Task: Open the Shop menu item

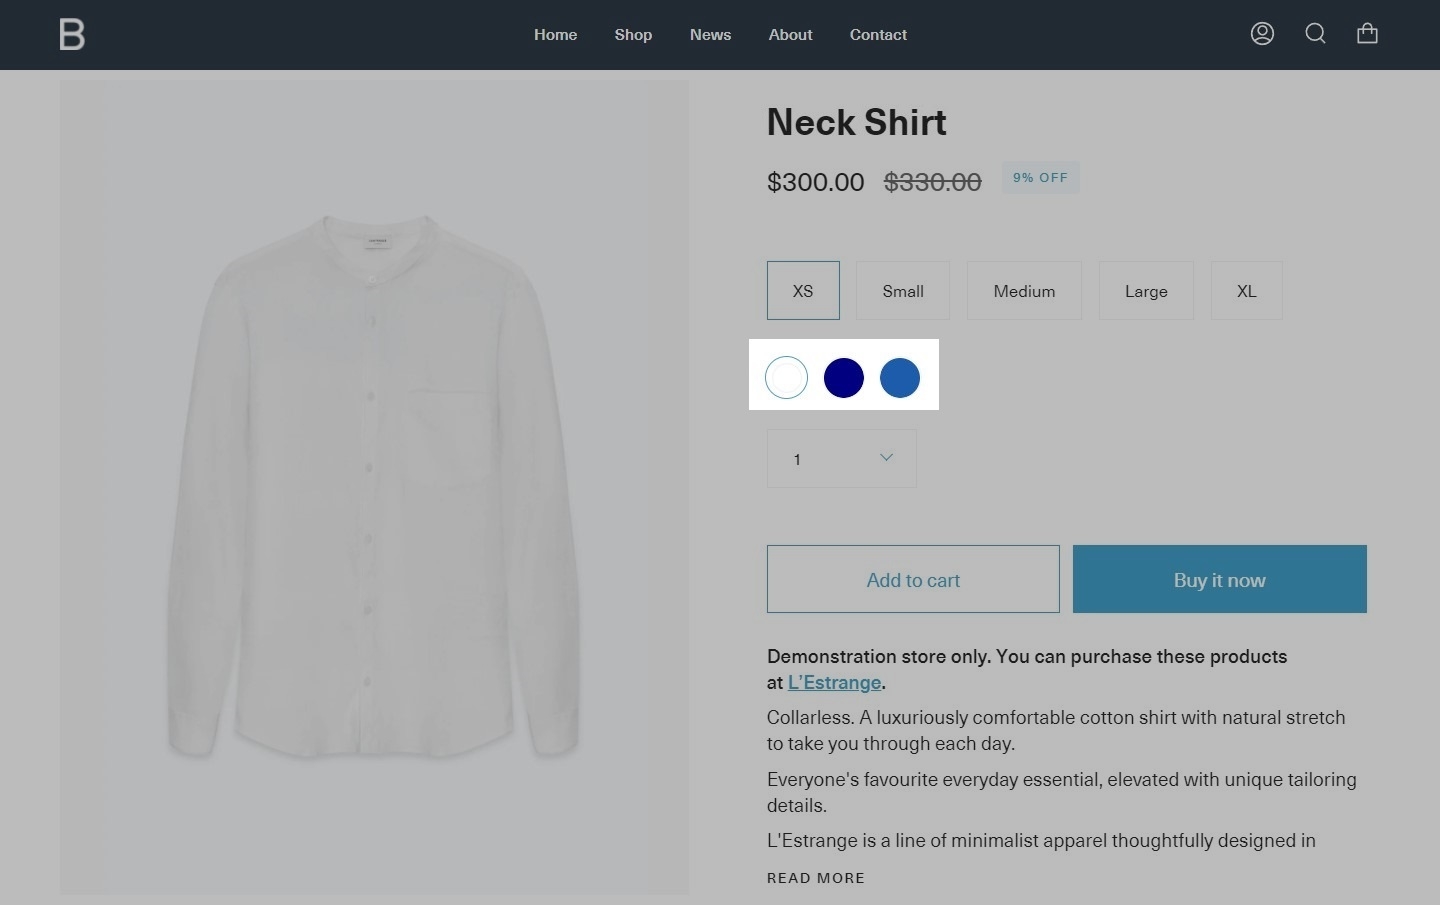Action: coord(633,35)
